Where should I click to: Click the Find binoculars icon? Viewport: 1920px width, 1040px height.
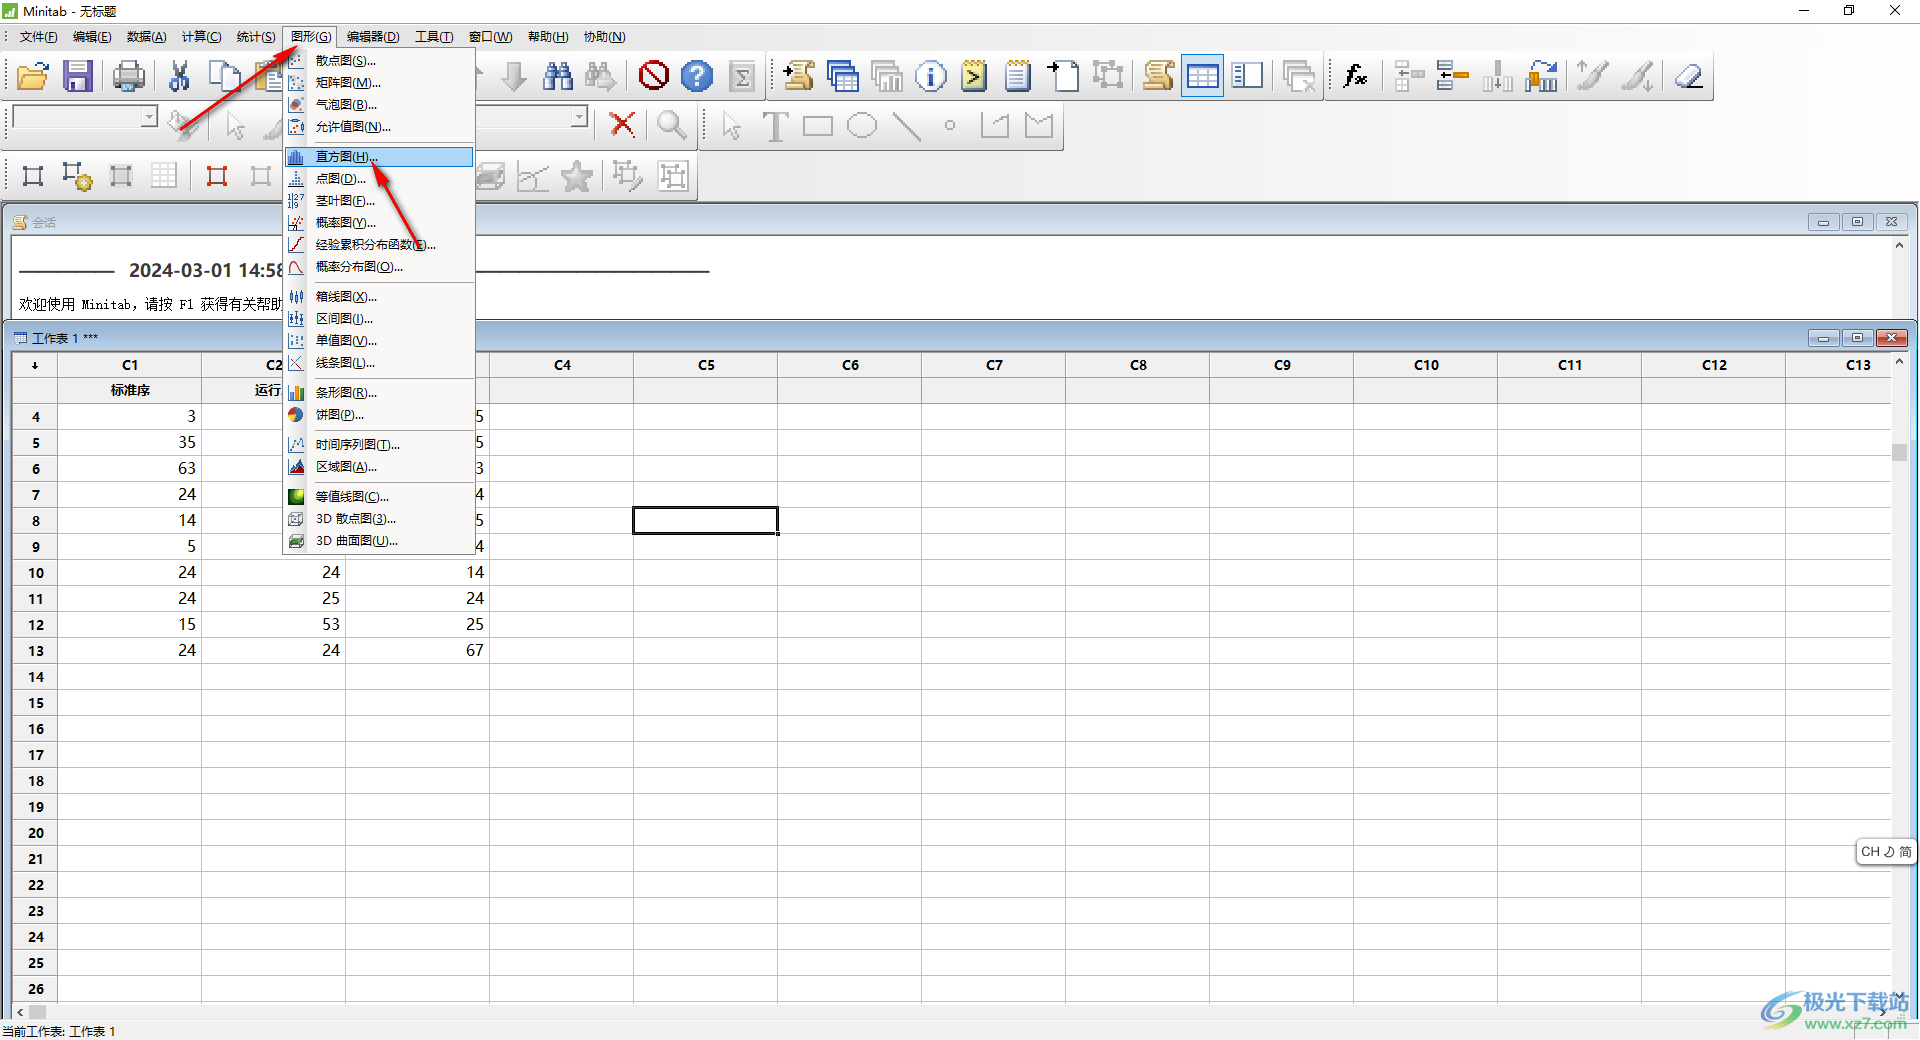557,76
